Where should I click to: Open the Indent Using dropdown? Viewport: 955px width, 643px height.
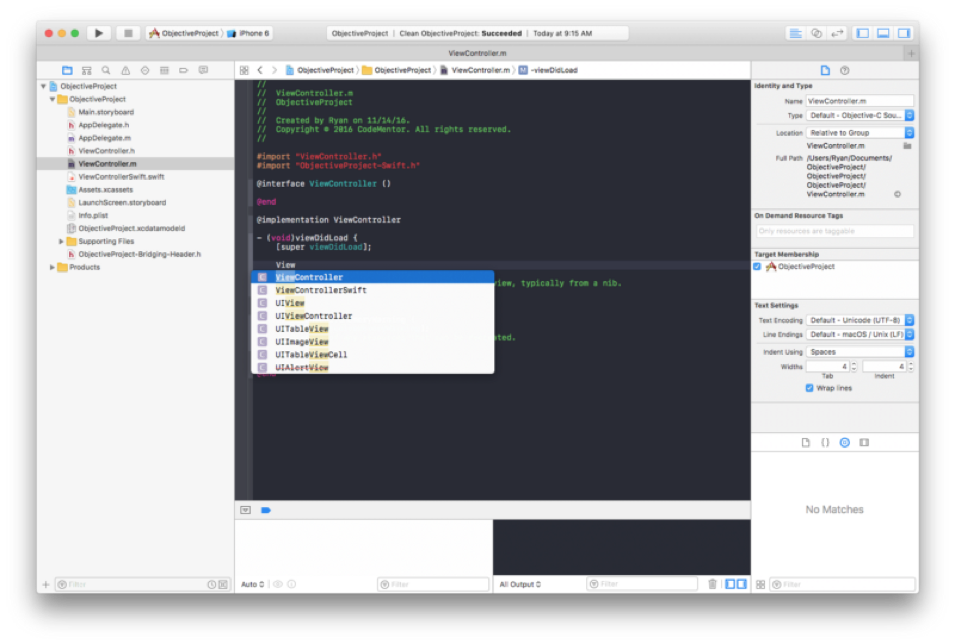pyautogui.click(x=860, y=352)
